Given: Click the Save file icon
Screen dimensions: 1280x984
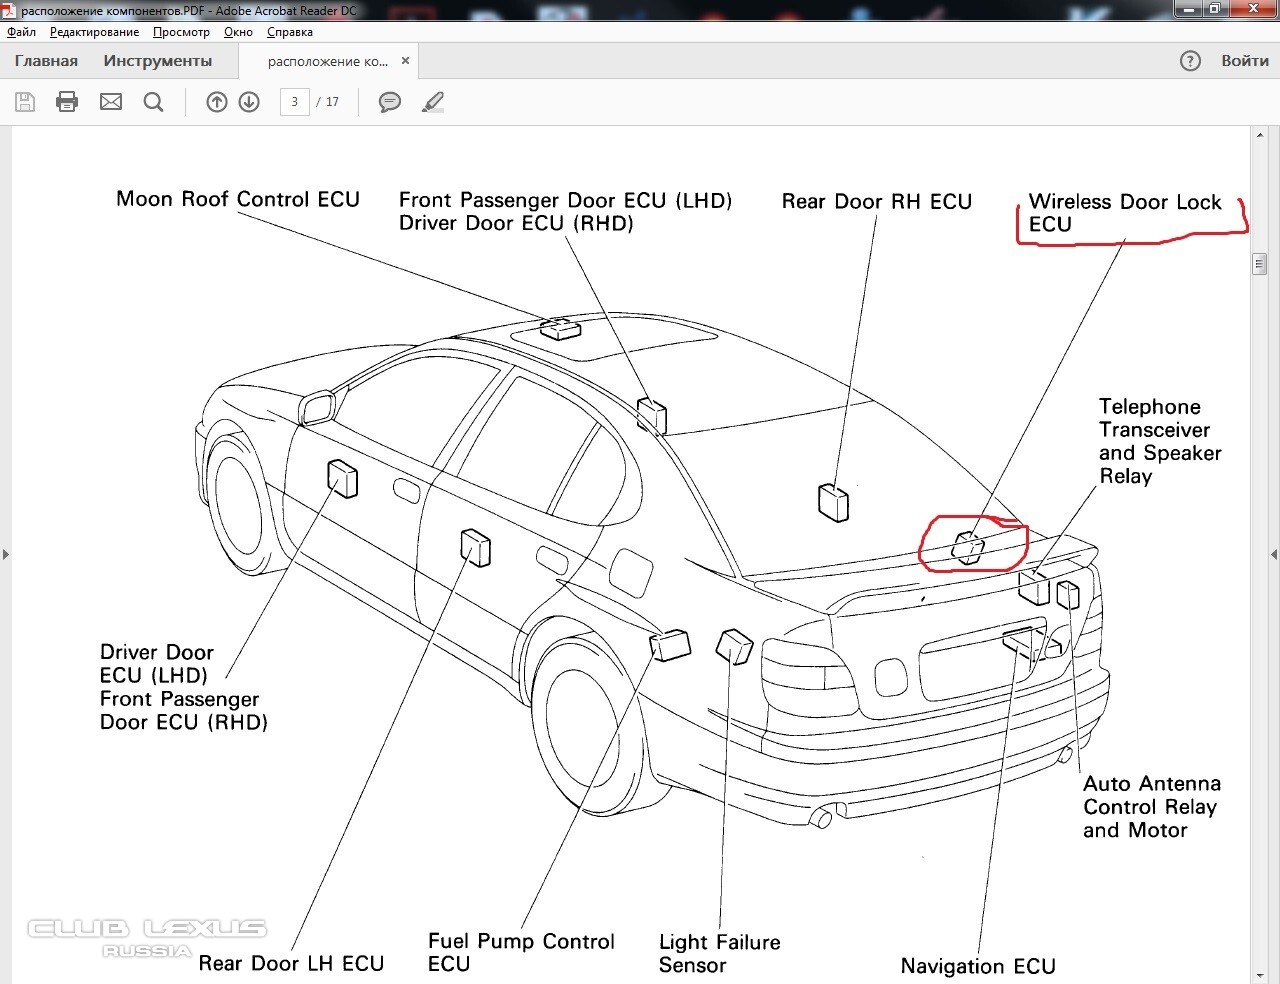Looking at the screenshot, I should [25, 102].
